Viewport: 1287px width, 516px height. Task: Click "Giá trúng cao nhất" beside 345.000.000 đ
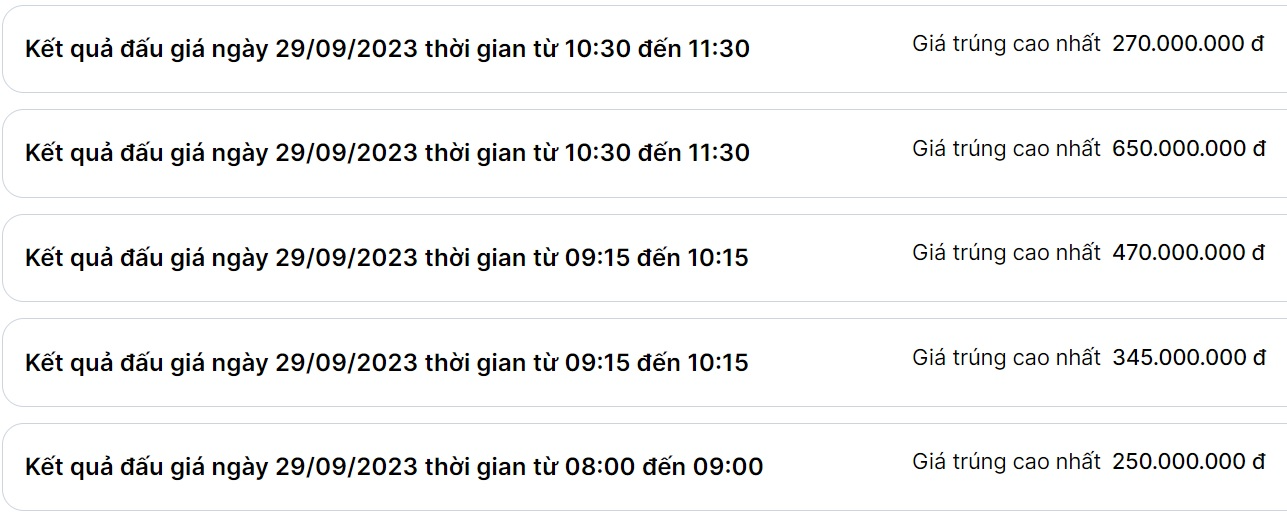click(x=1006, y=357)
